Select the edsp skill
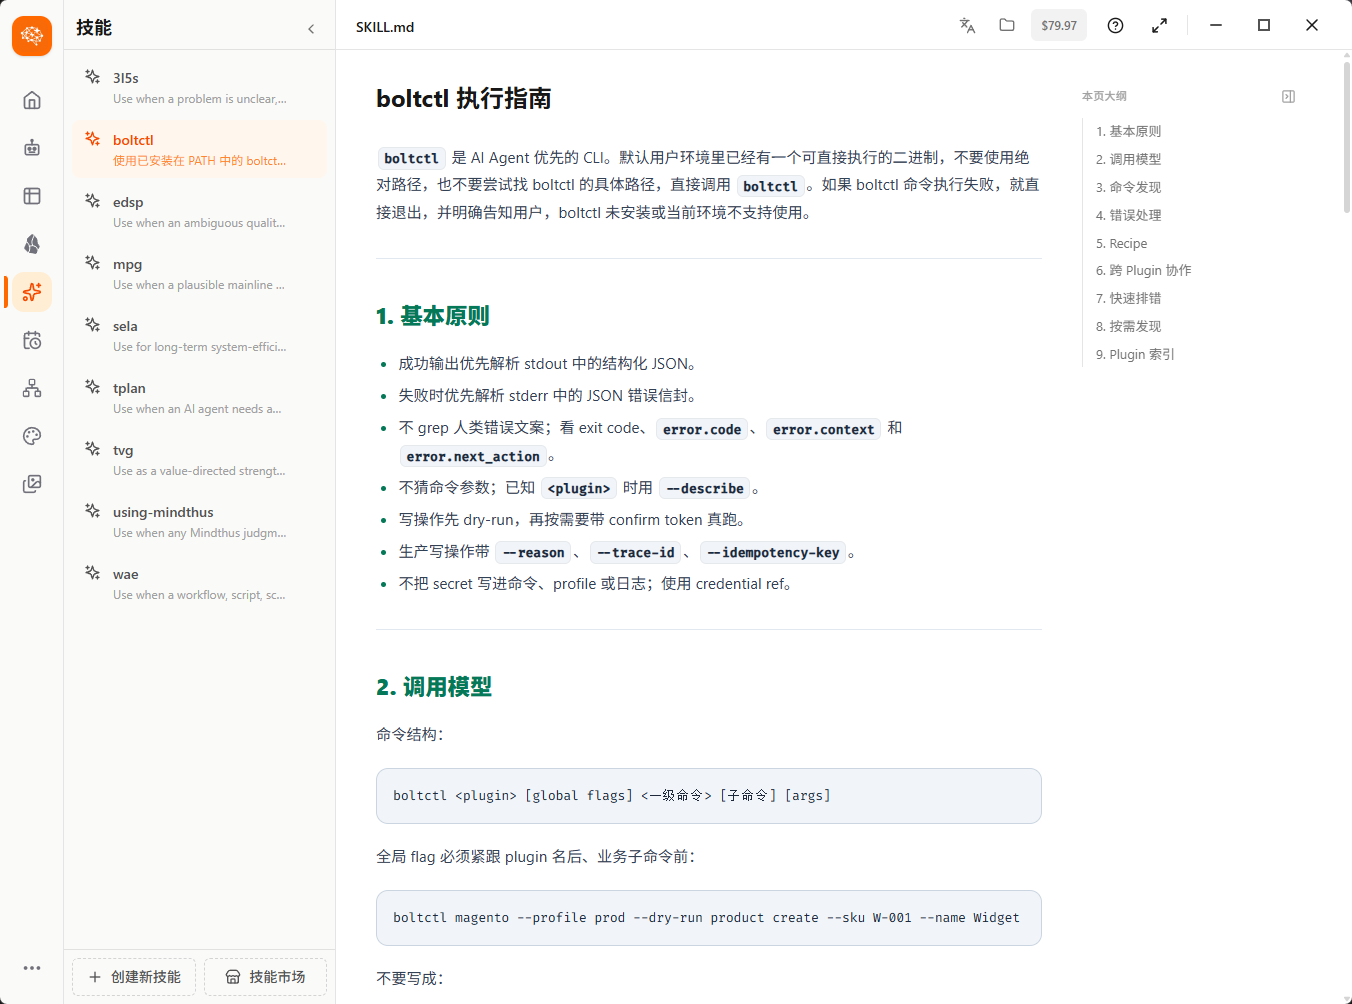Viewport: 1352px width, 1004px height. click(200, 212)
